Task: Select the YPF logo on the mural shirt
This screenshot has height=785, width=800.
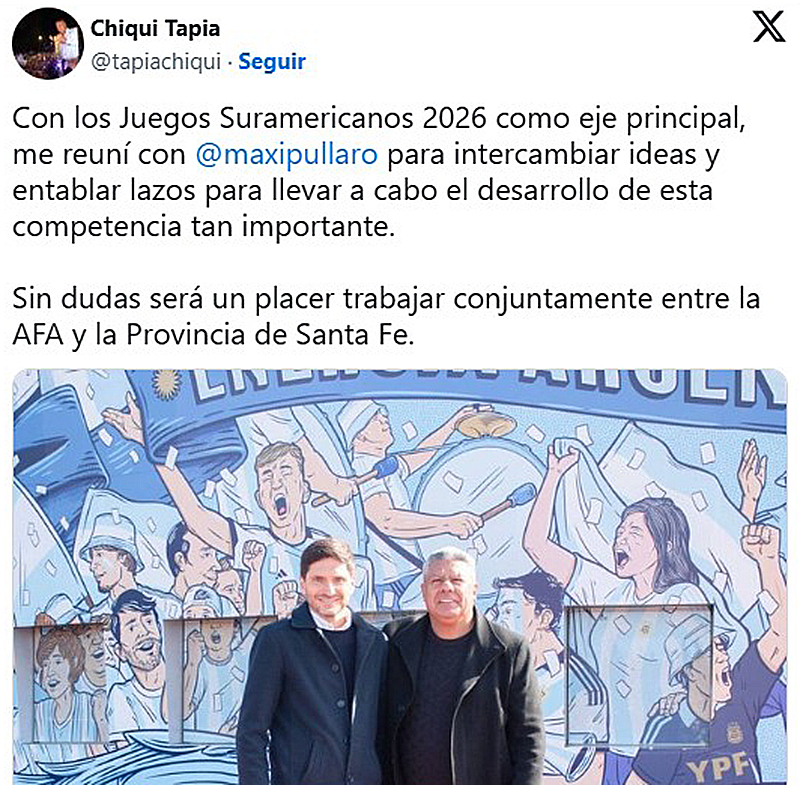Action: [717, 766]
